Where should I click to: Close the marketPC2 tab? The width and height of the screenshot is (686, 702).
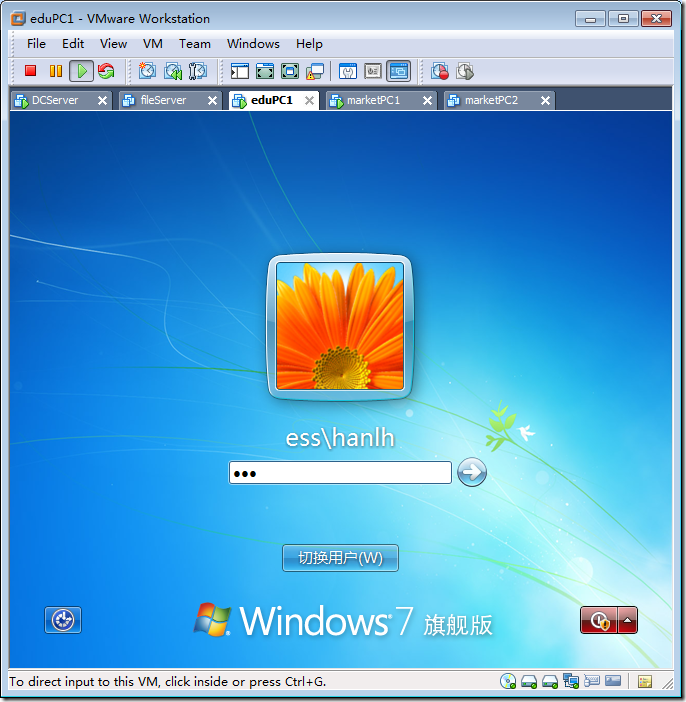[x=545, y=101]
